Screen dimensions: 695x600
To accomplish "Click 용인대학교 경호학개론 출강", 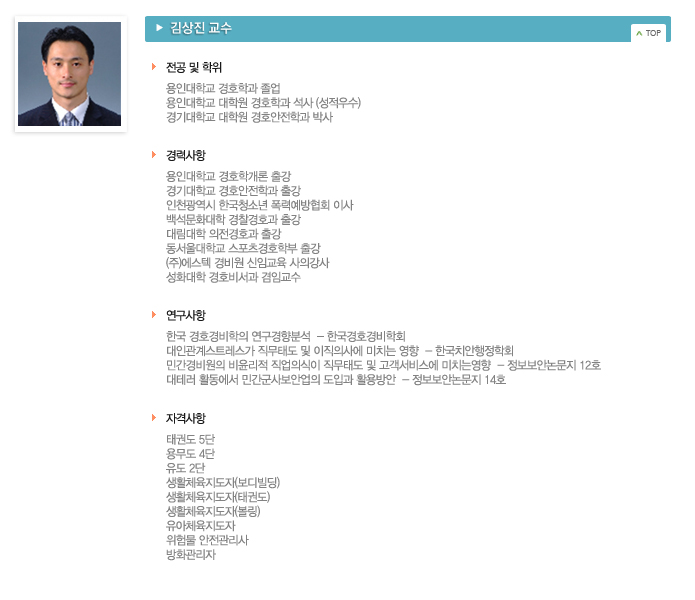I will click(x=228, y=176).
